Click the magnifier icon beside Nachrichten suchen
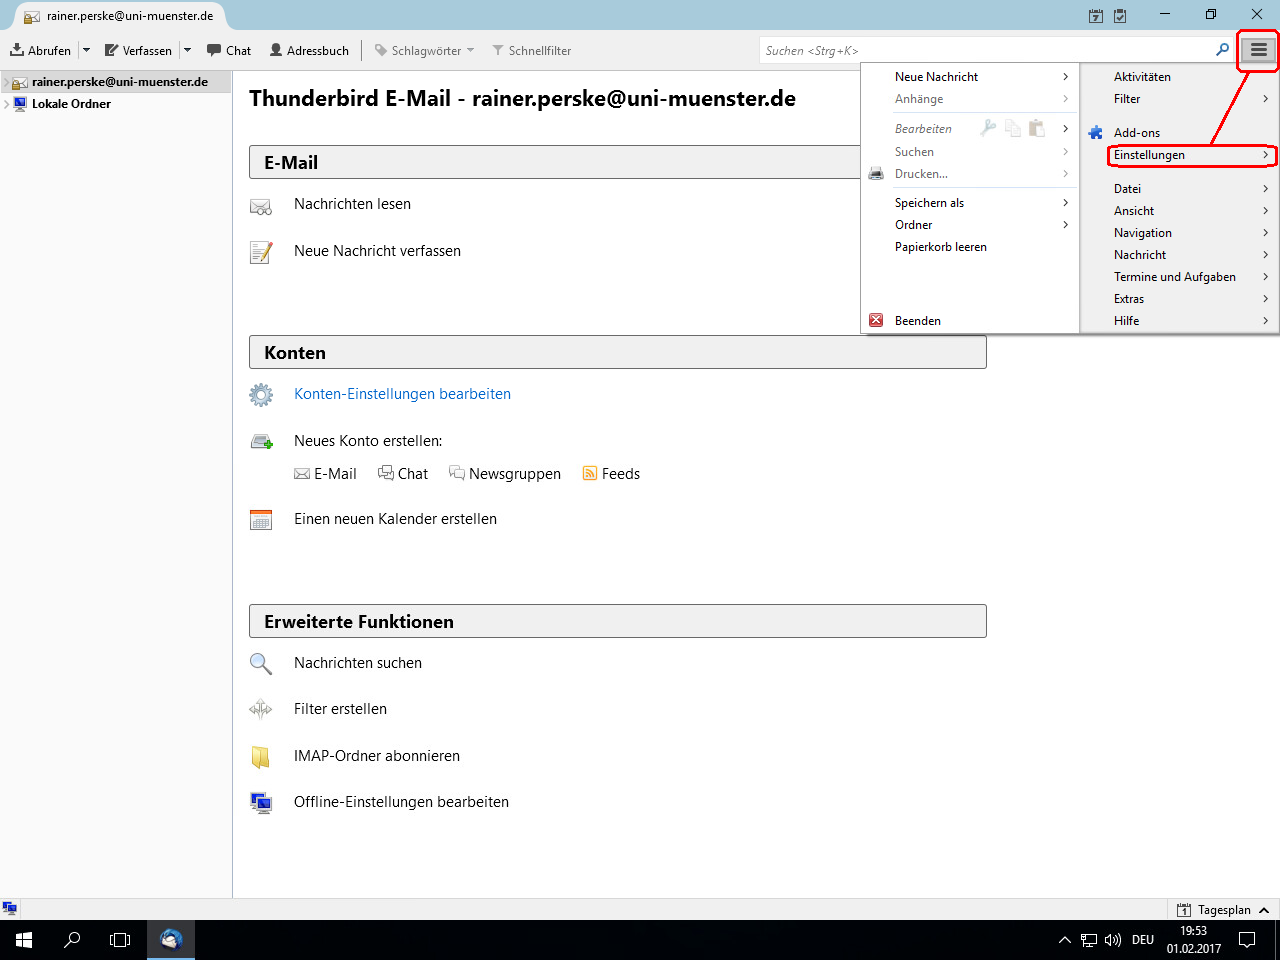The image size is (1280, 960). [x=261, y=664]
